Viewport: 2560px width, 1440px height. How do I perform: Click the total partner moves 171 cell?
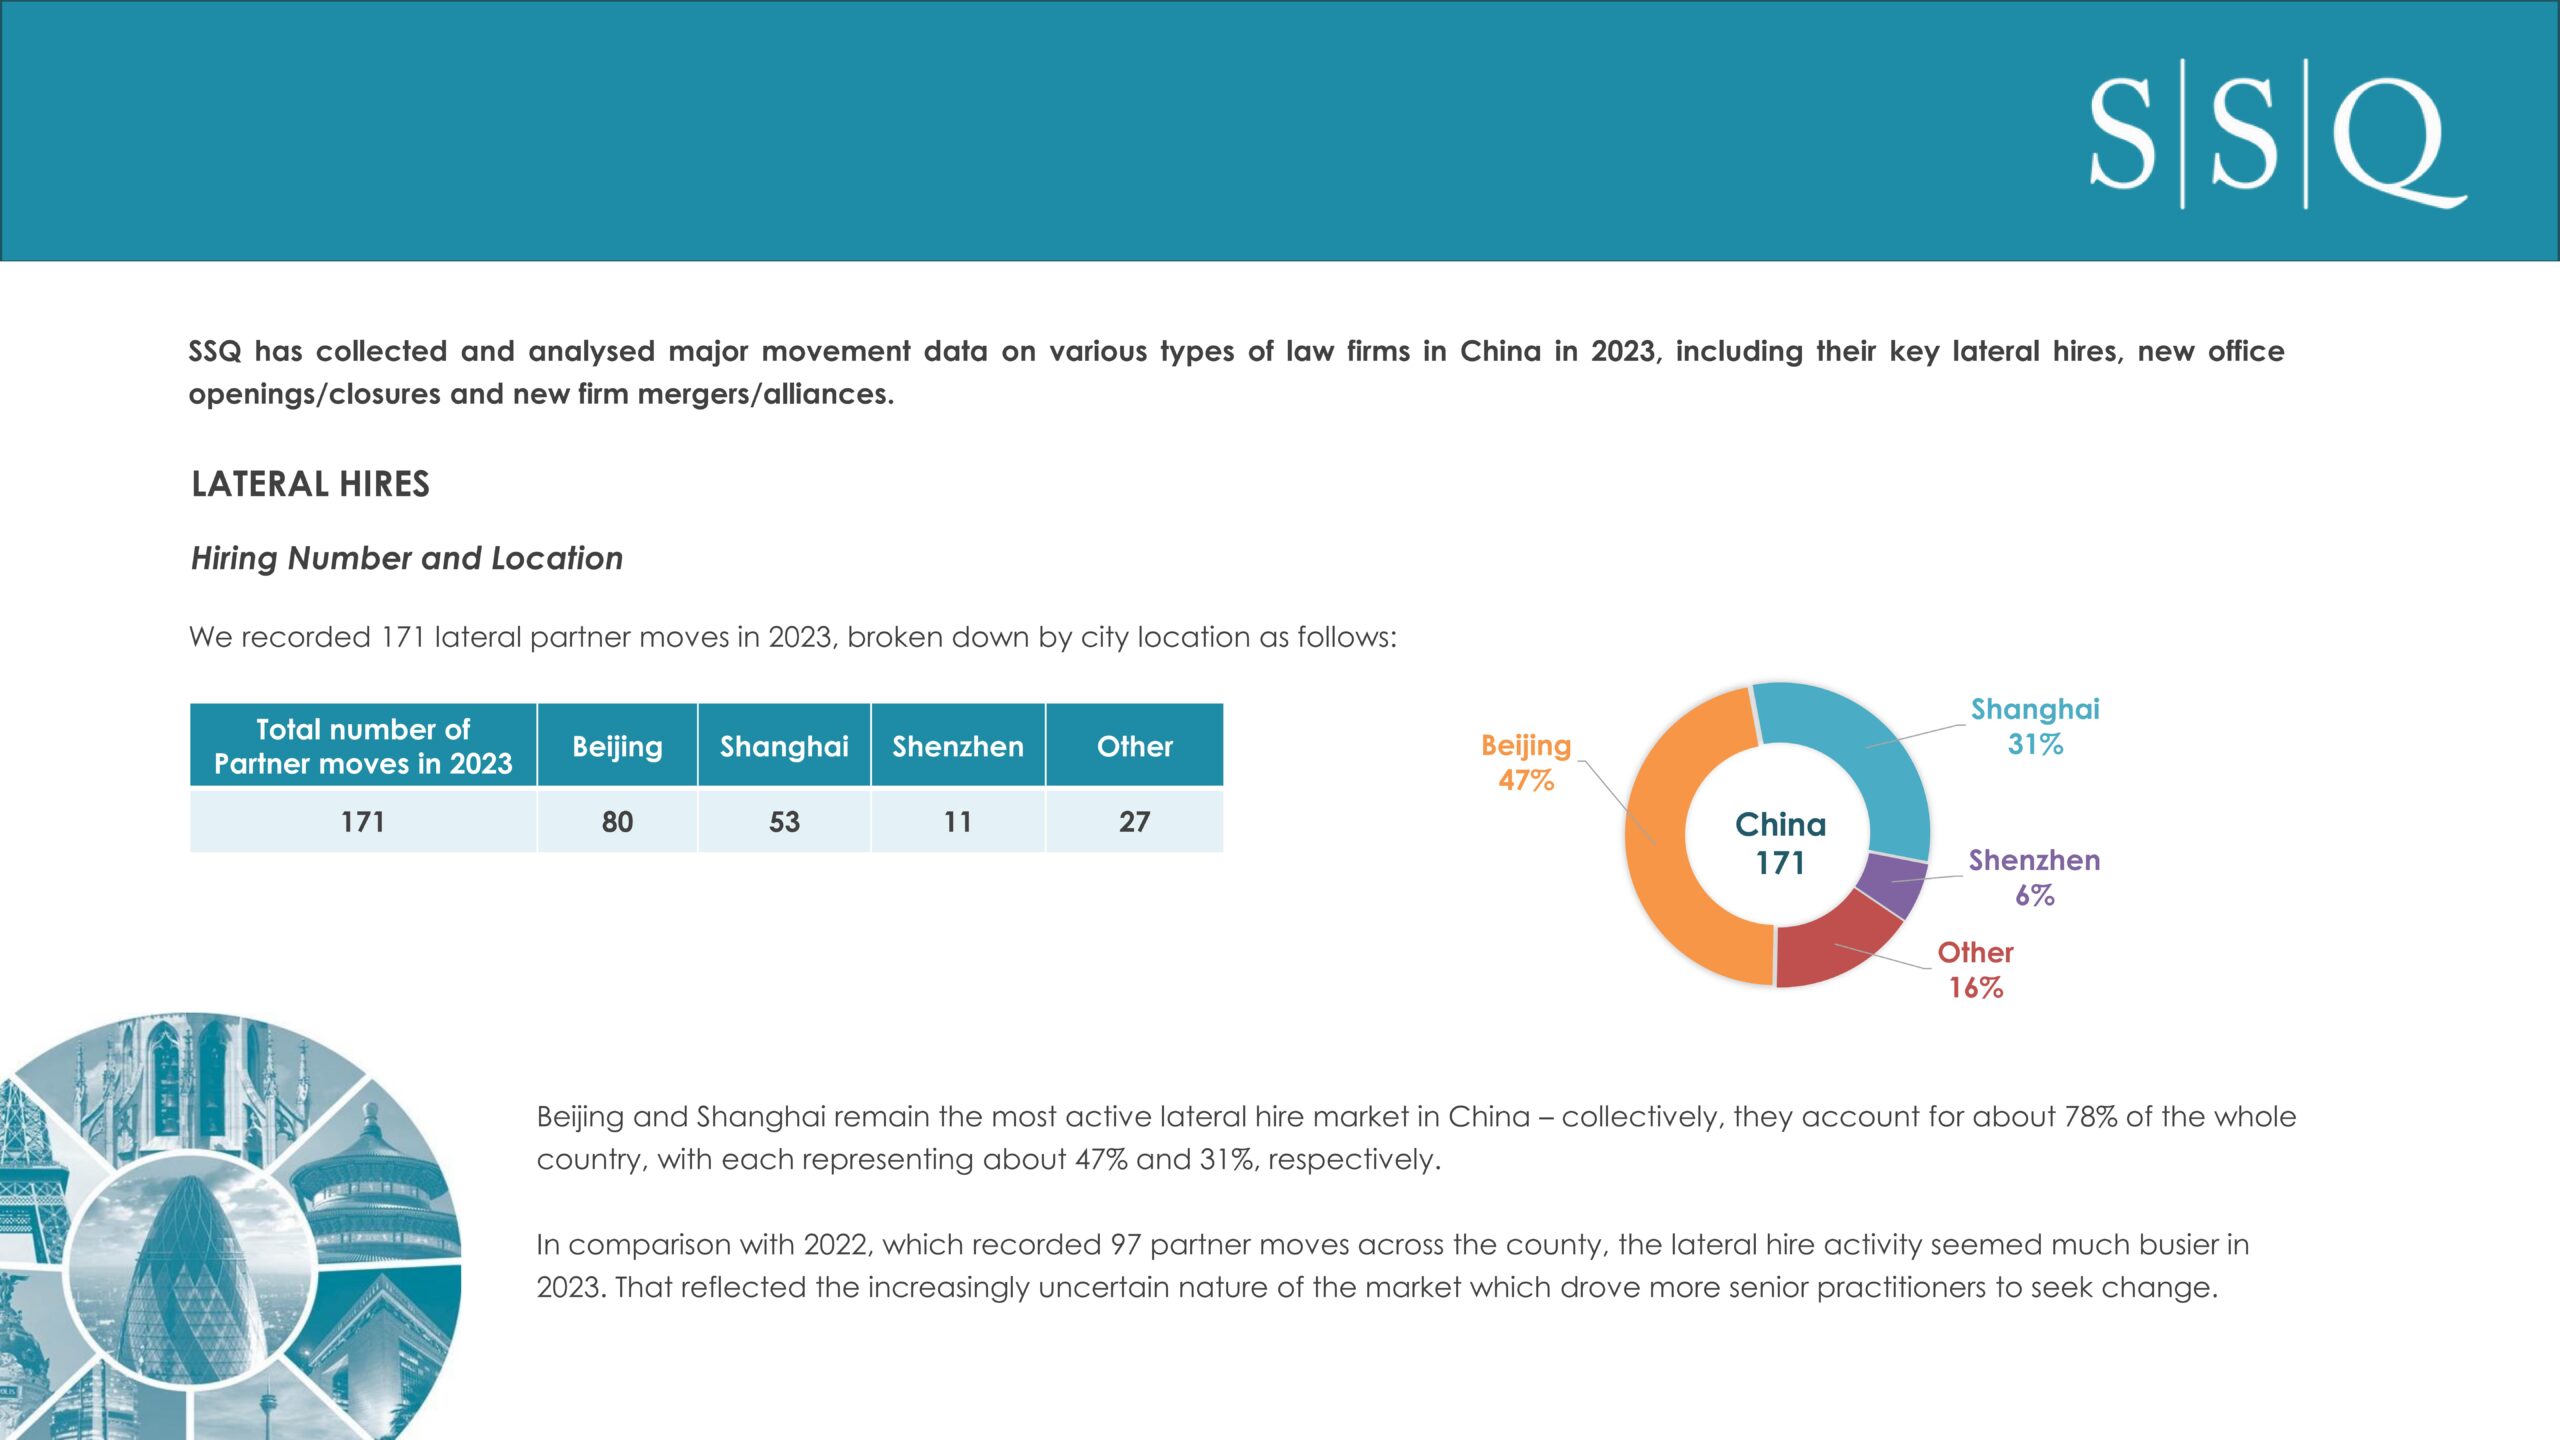363,821
